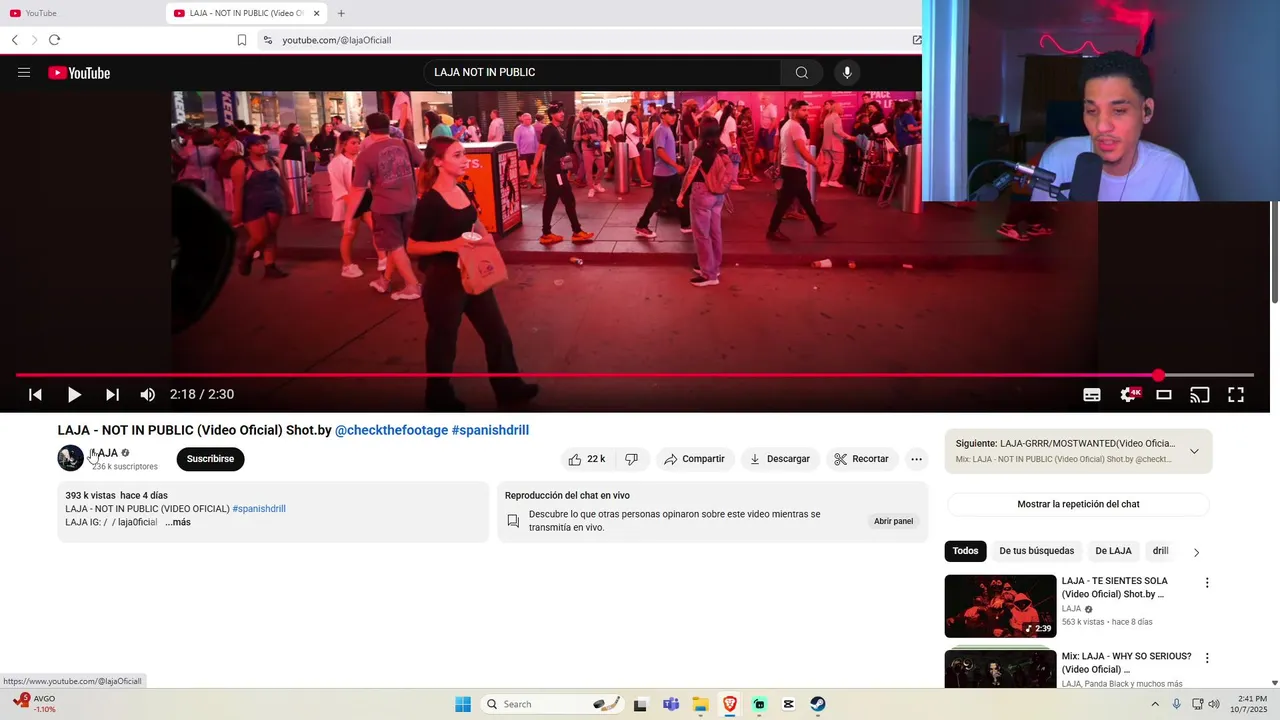Image resolution: width=1280 pixels, height=720 pixels.
Task: Start voice search with the microphone
Action: [847, 72]
